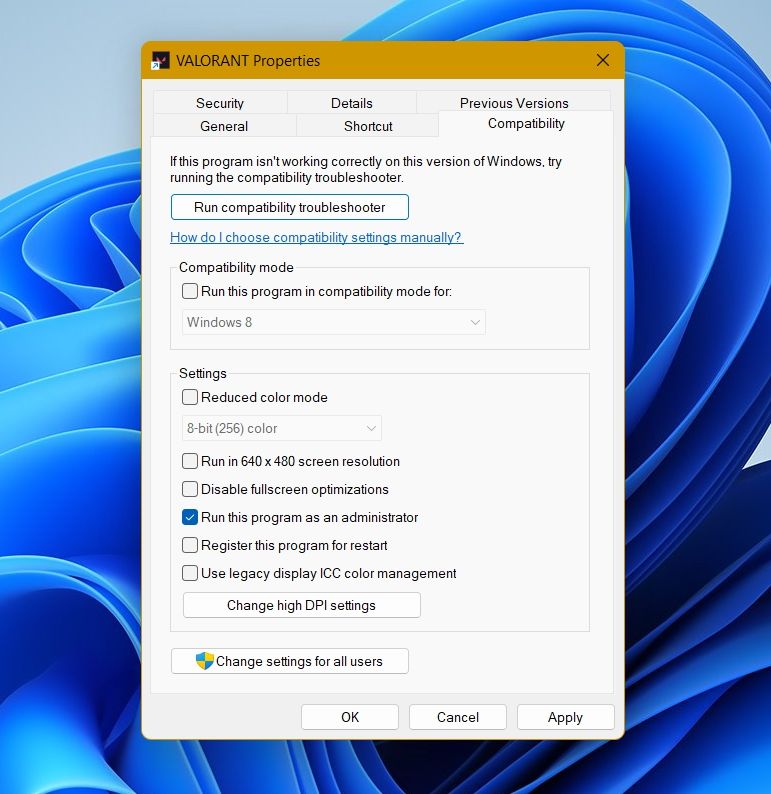The image size is (771, 794).
Task: Open Change high DPI settings
Action: pos(301,605)
